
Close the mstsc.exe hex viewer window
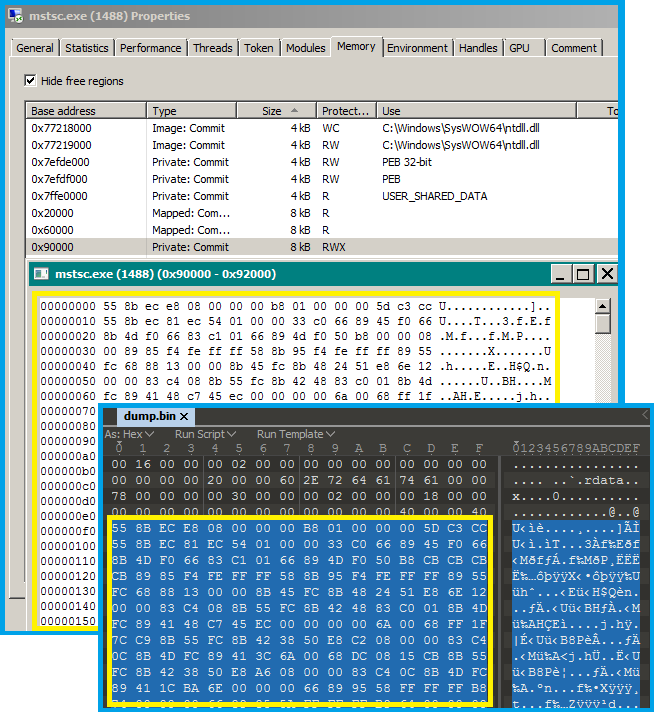coord(606,273)
